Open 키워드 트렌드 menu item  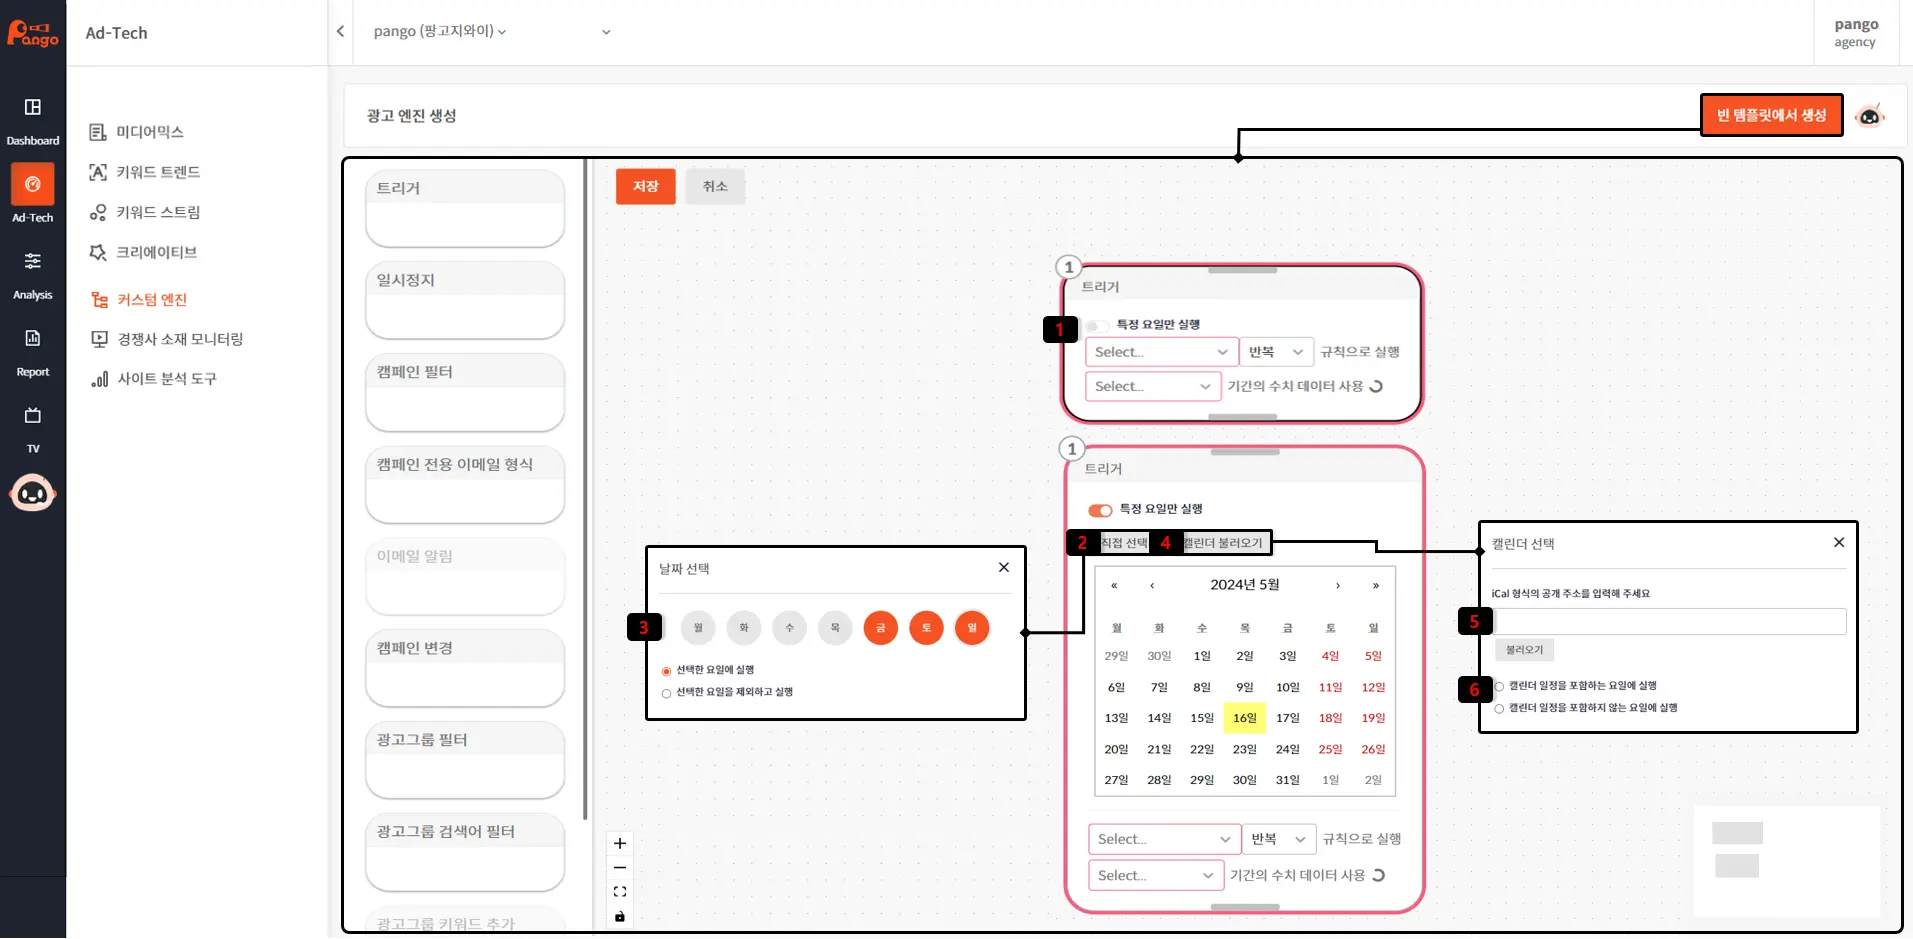158,172
